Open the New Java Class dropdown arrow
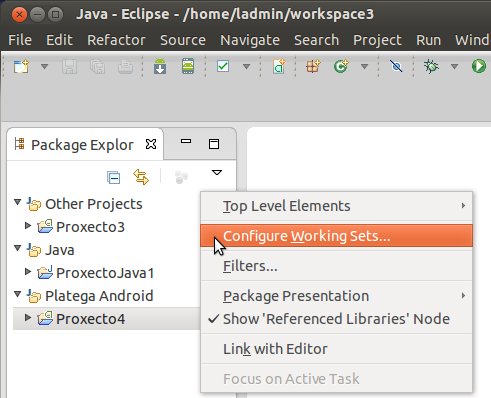The width and height of the screenshot is (491, 398). point(365,66)
